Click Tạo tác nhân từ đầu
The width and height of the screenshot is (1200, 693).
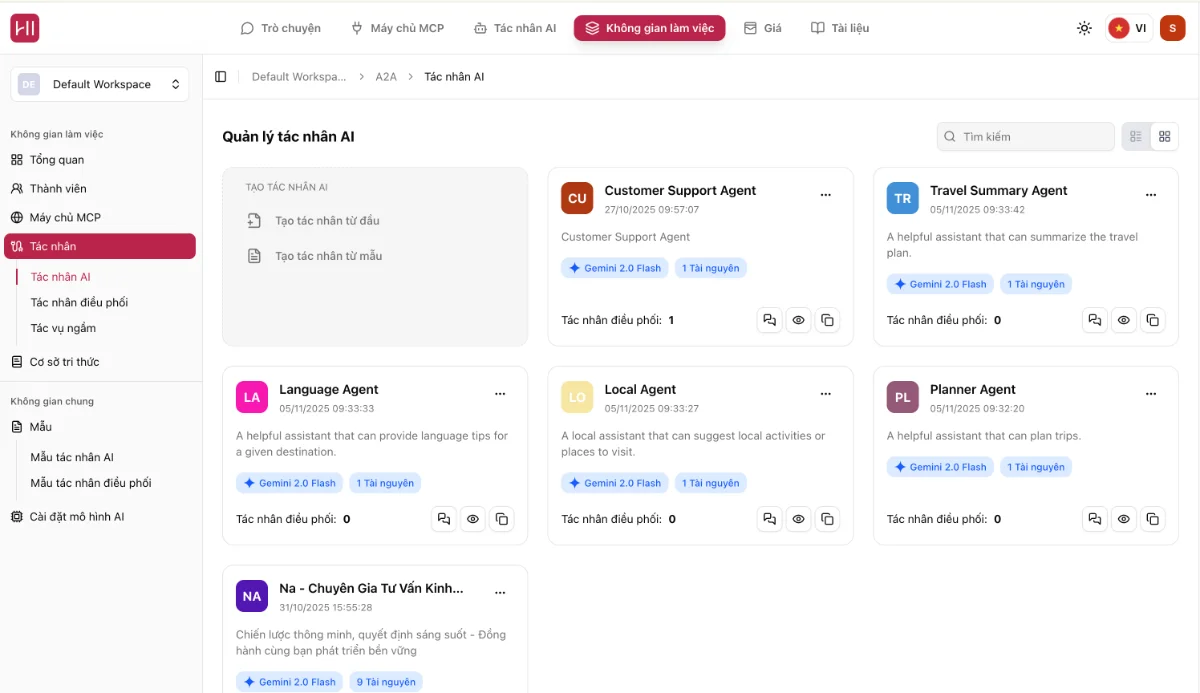point(327,221)
